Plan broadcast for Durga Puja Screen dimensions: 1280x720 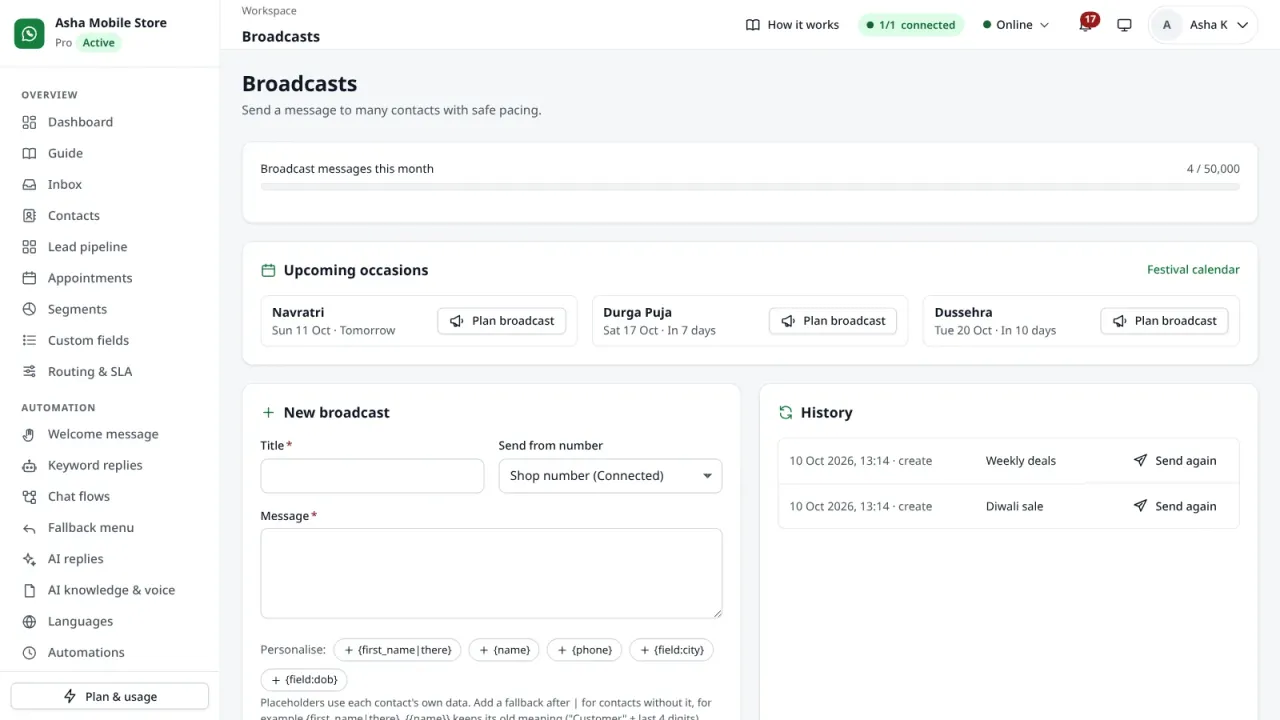[x=833, y=321]
